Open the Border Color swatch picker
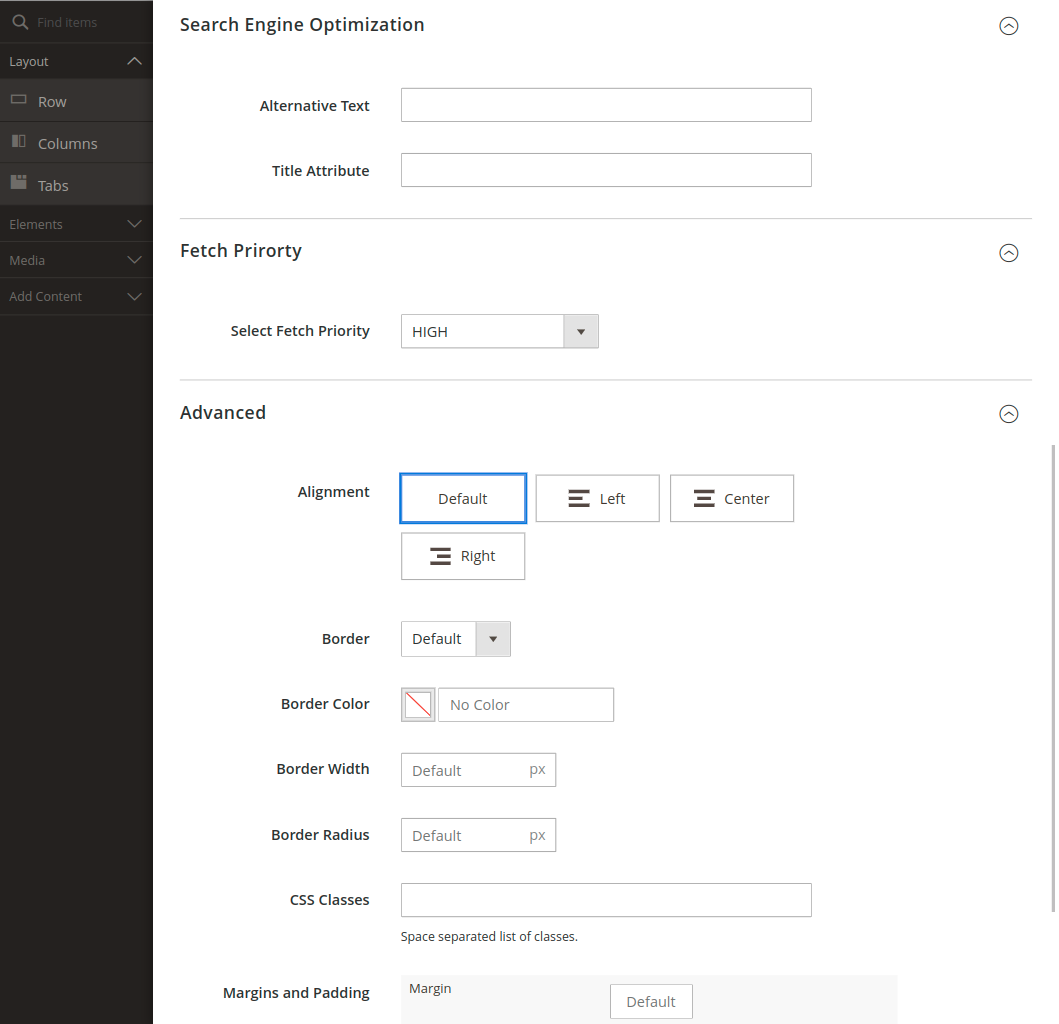The image size is (1059, 1024). pyautogui.click(x=418, y=705)
